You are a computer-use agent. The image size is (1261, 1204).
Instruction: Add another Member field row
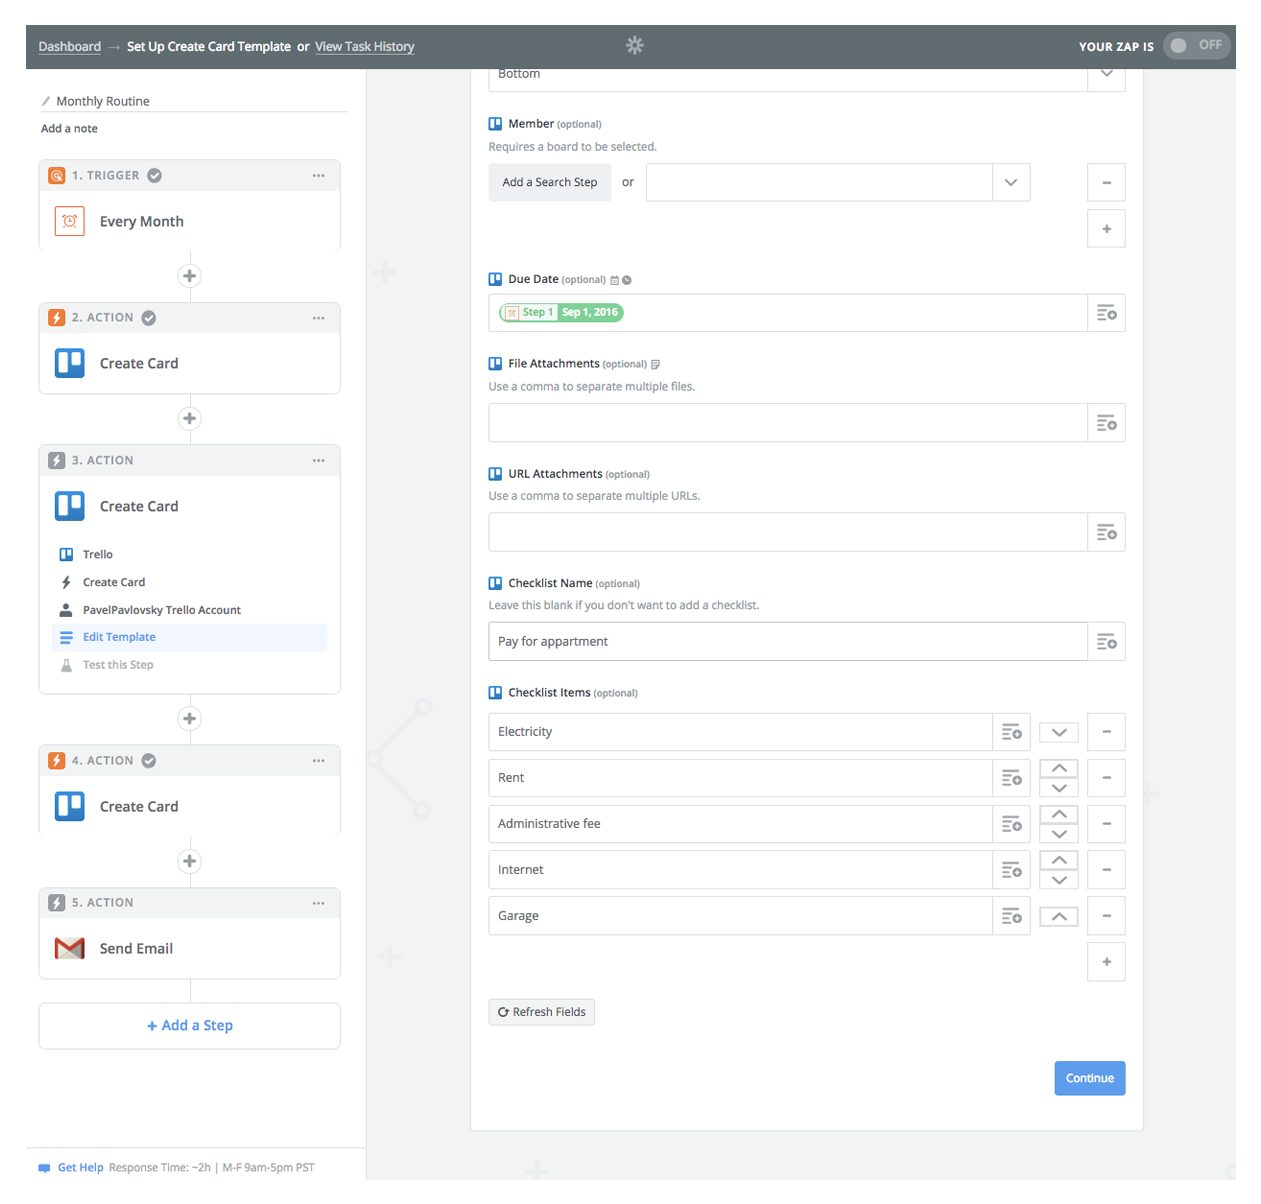(1106, 229)
